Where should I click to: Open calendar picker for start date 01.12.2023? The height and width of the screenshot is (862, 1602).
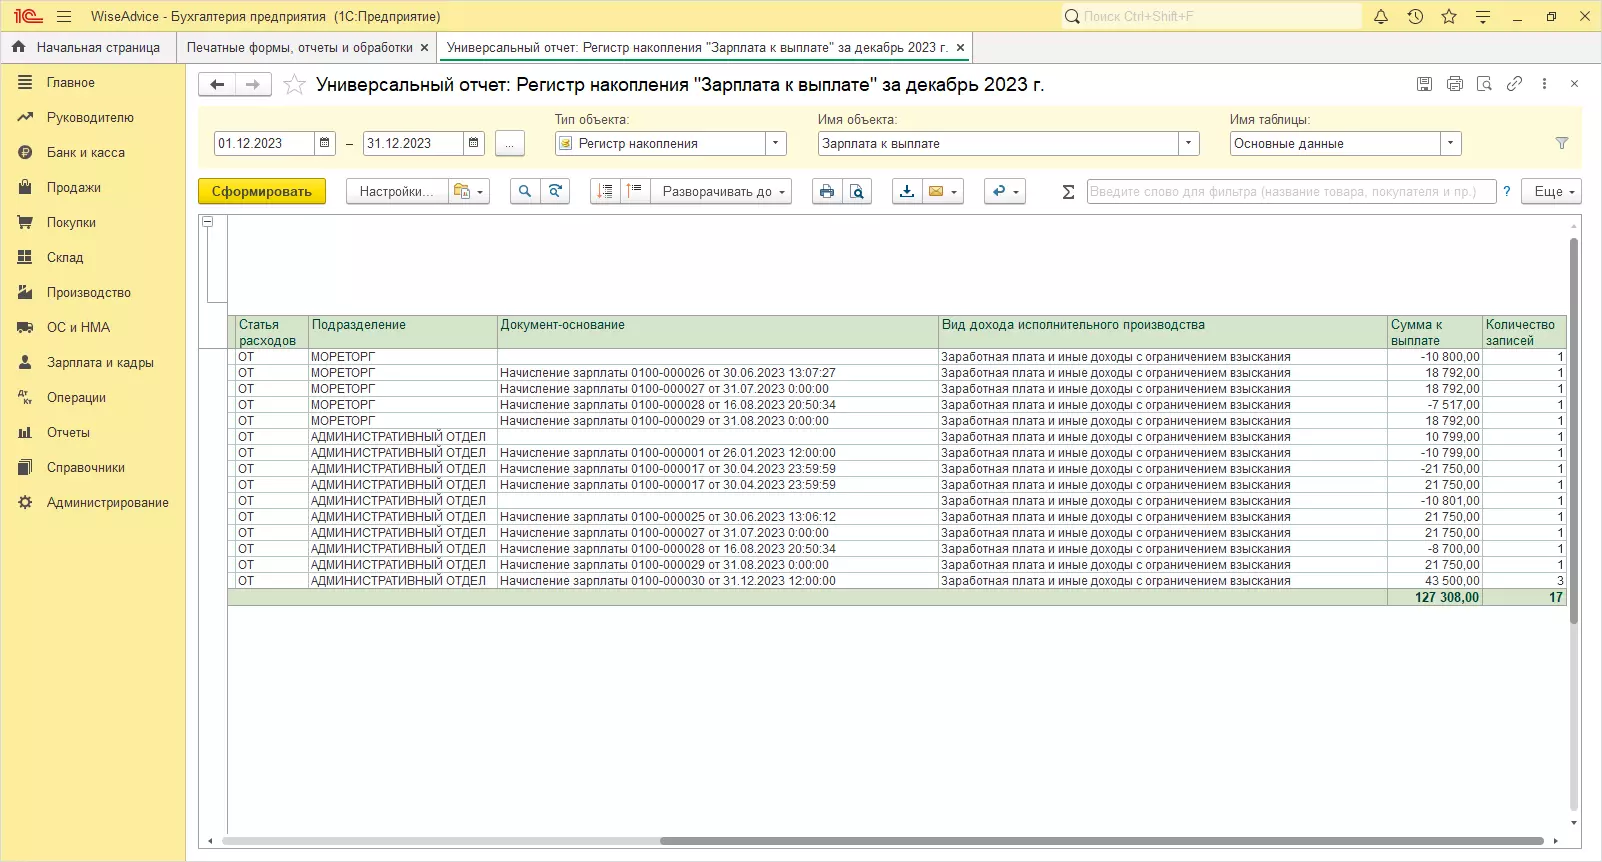tap(325, 143)
